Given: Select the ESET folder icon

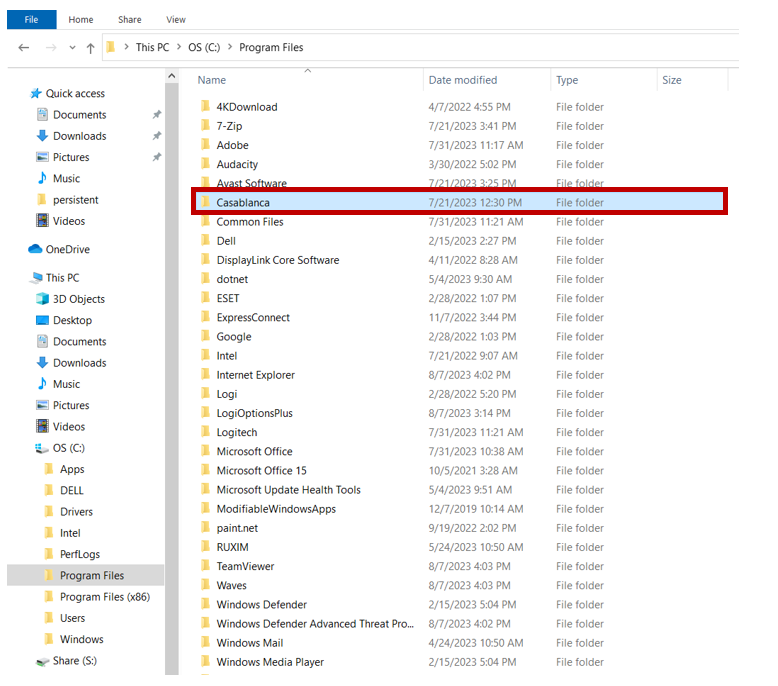Looking at the screenshot, I should pyautogui.click(x=205, y=298).
